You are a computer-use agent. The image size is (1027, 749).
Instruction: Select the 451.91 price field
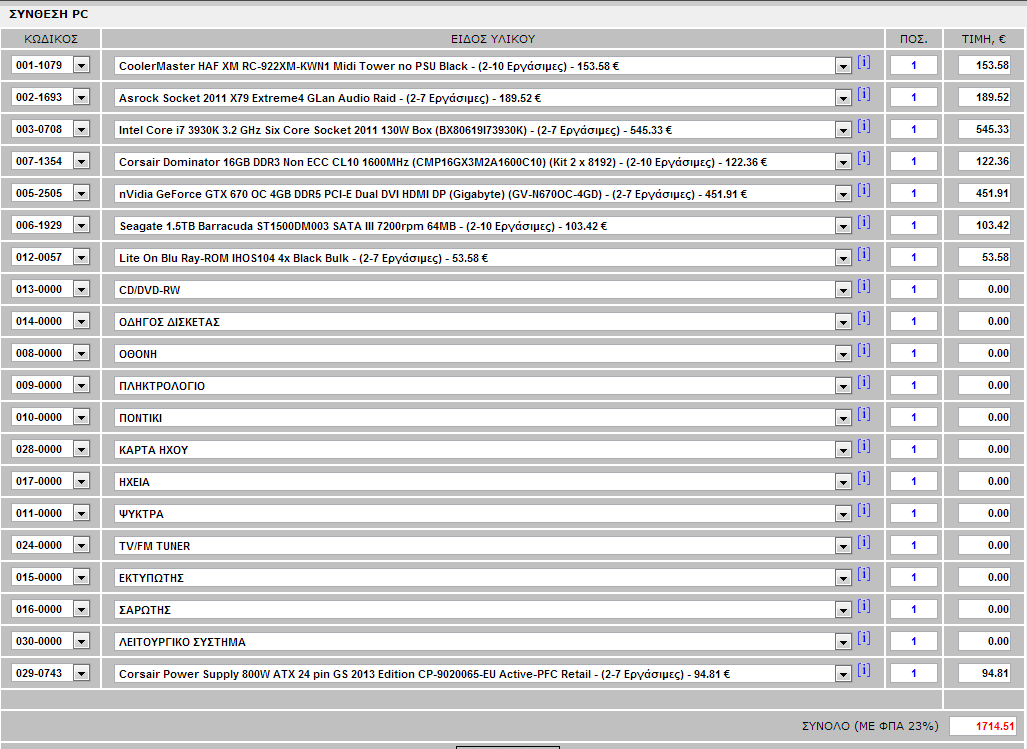pyautogui.click(x=984, y=193)
